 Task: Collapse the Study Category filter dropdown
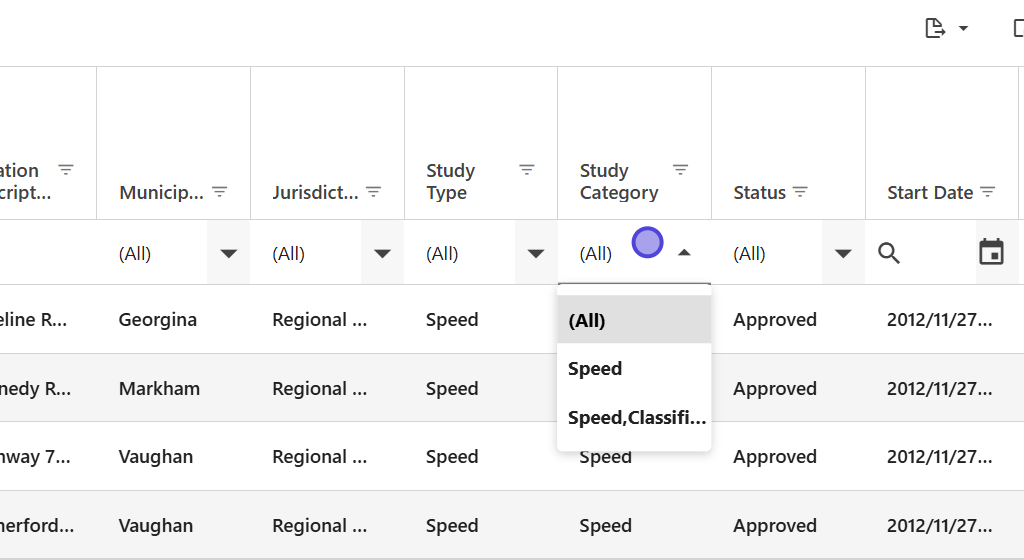(684, 253)
